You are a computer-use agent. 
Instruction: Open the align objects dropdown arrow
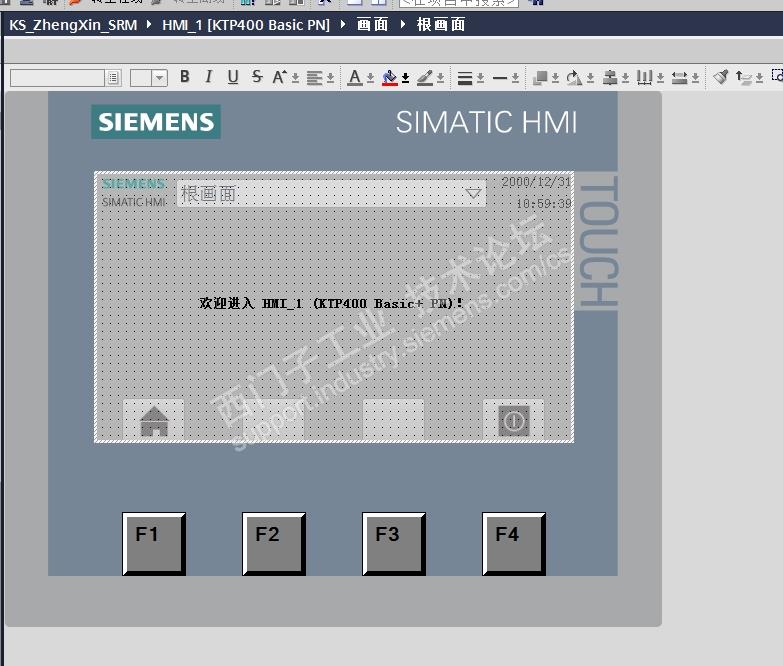click(x=625, y=78)
